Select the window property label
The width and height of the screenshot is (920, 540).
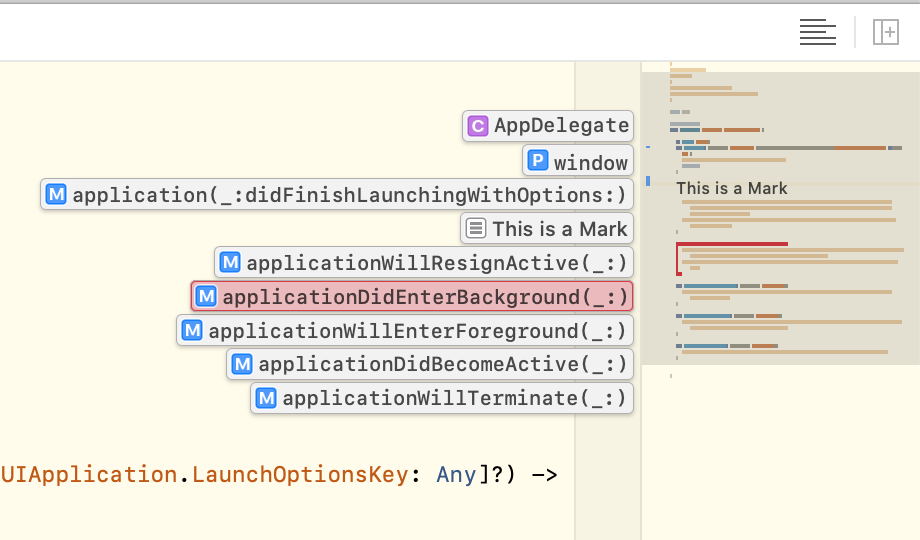pos(578,161)
